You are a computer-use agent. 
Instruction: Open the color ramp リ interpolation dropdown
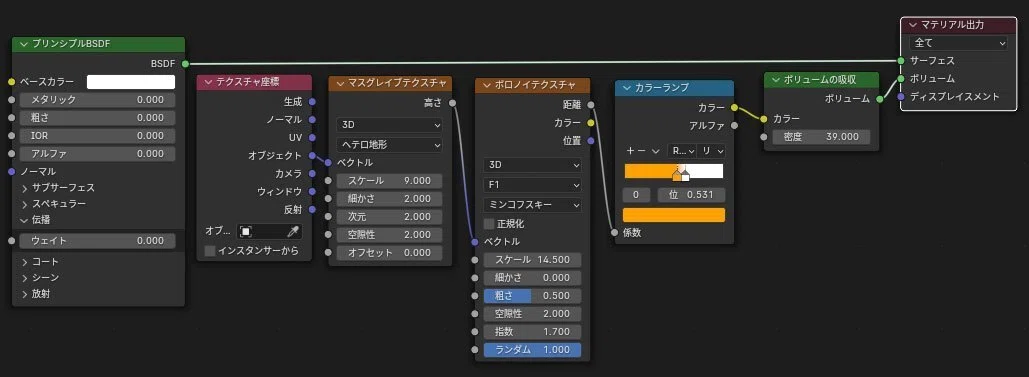[x=711, y=150]
